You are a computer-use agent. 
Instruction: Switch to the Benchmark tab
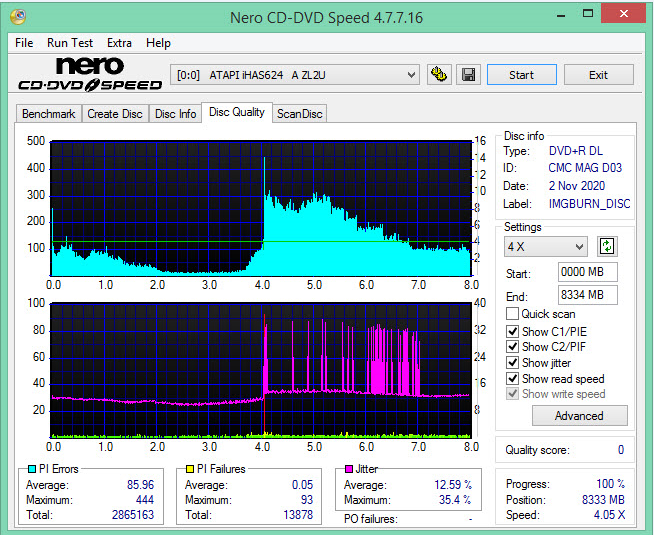click(48, 114)
